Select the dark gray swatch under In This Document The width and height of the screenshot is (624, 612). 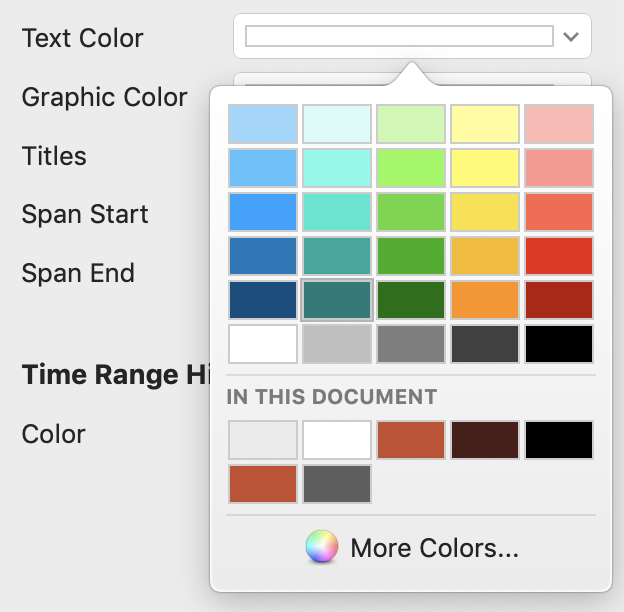[x=337, y=484]
